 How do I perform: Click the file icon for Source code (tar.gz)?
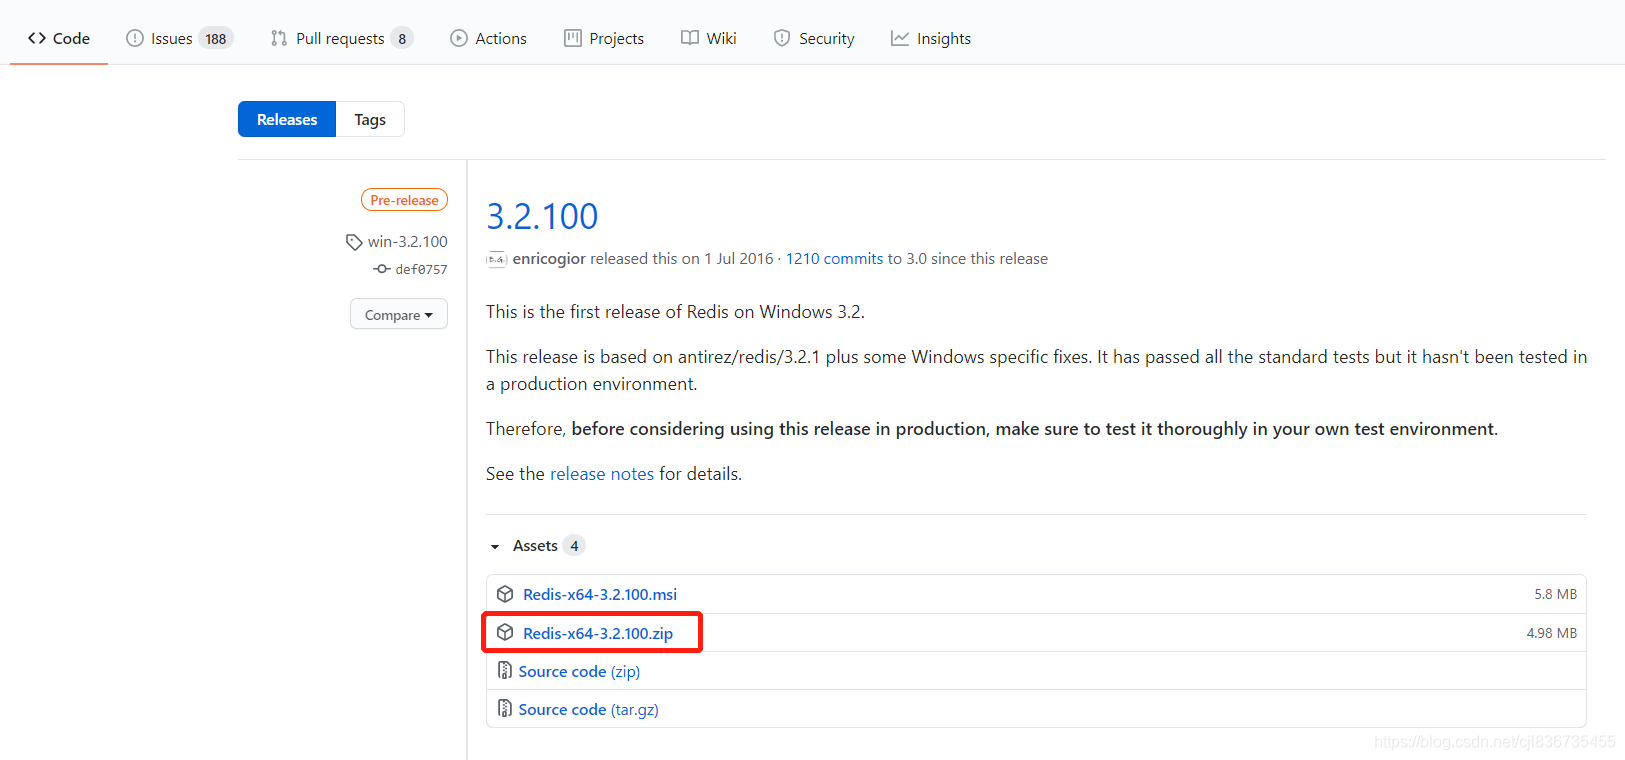pyautogui.click(x=505, y=708)
